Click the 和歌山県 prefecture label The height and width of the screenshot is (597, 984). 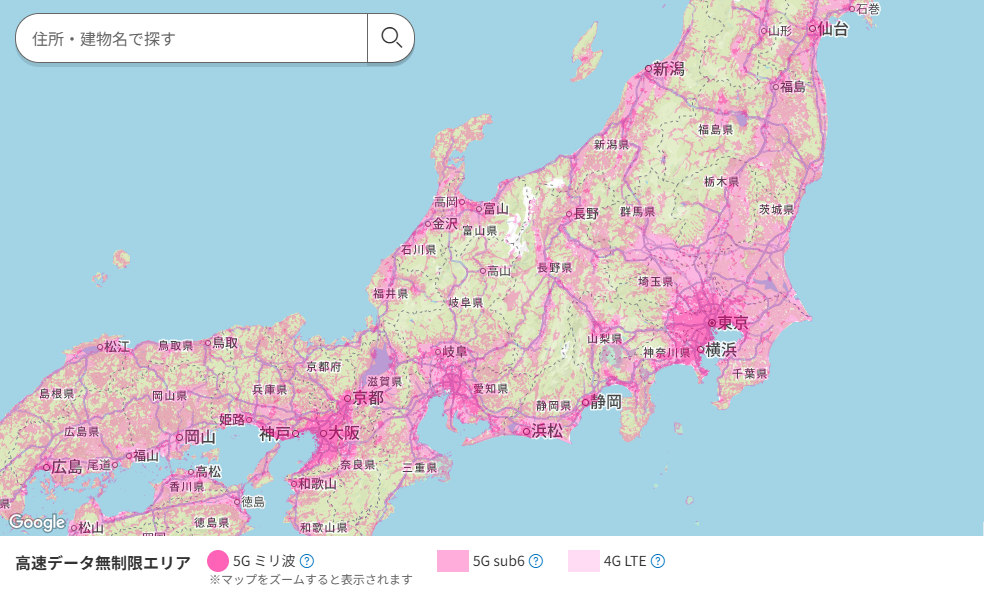(324, 527)
